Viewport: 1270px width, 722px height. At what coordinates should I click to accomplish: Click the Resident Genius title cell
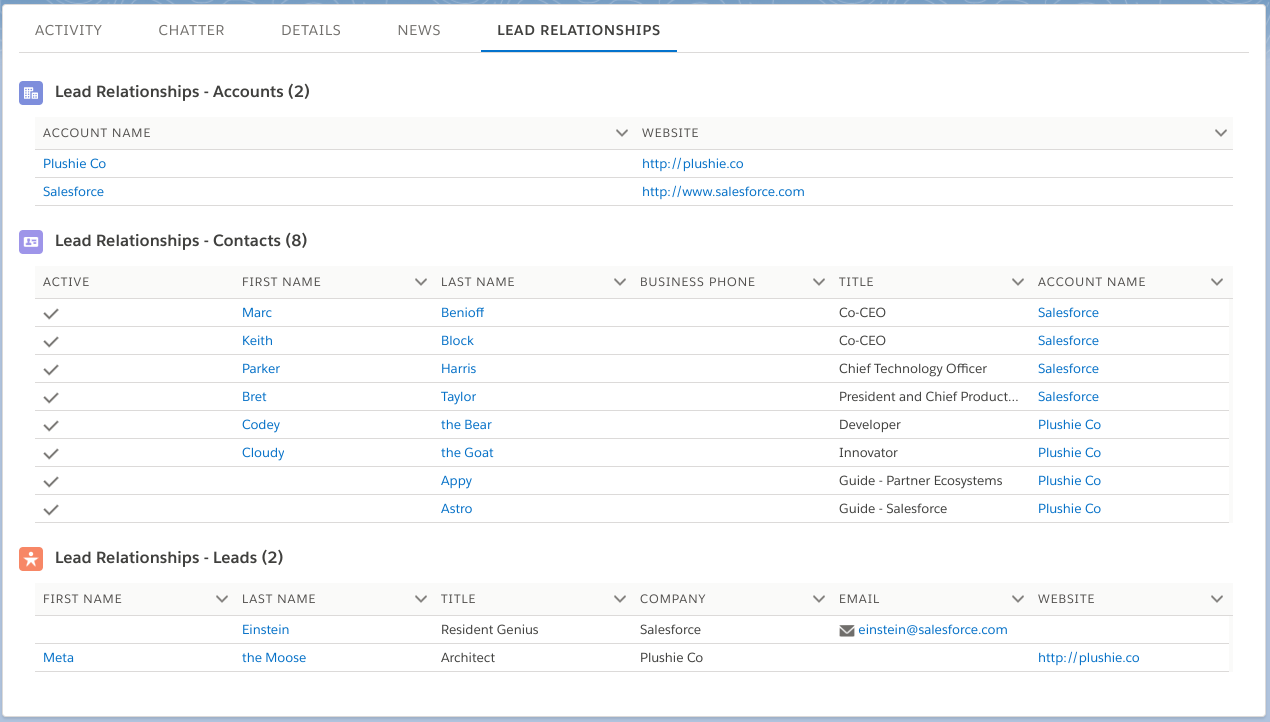point(489,630)
